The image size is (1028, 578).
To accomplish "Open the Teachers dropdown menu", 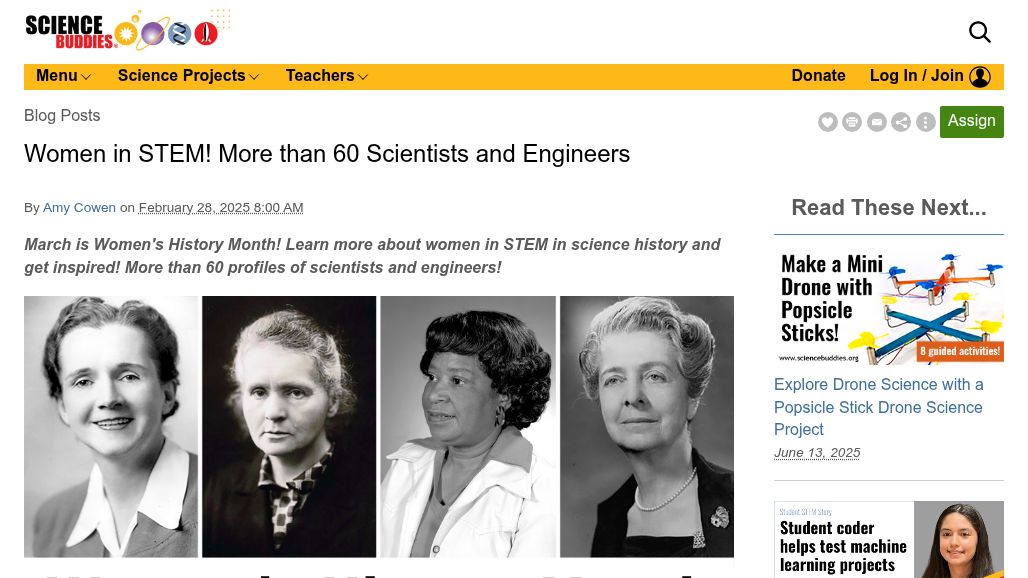I will [x=326, y=76].
